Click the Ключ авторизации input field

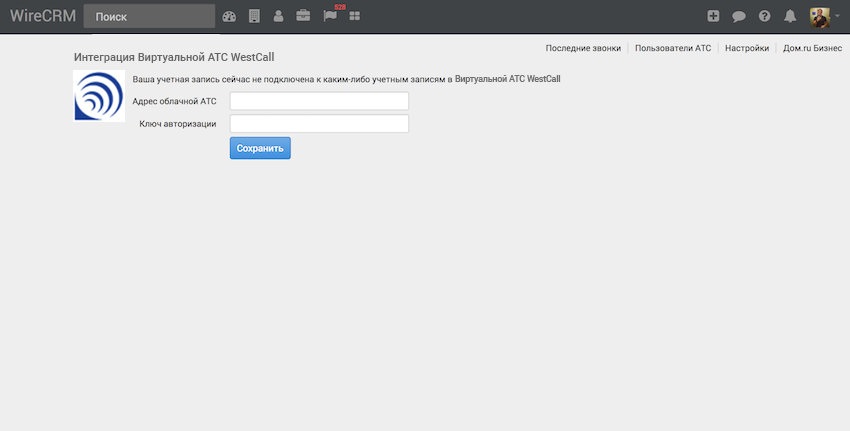pos(319,124)
